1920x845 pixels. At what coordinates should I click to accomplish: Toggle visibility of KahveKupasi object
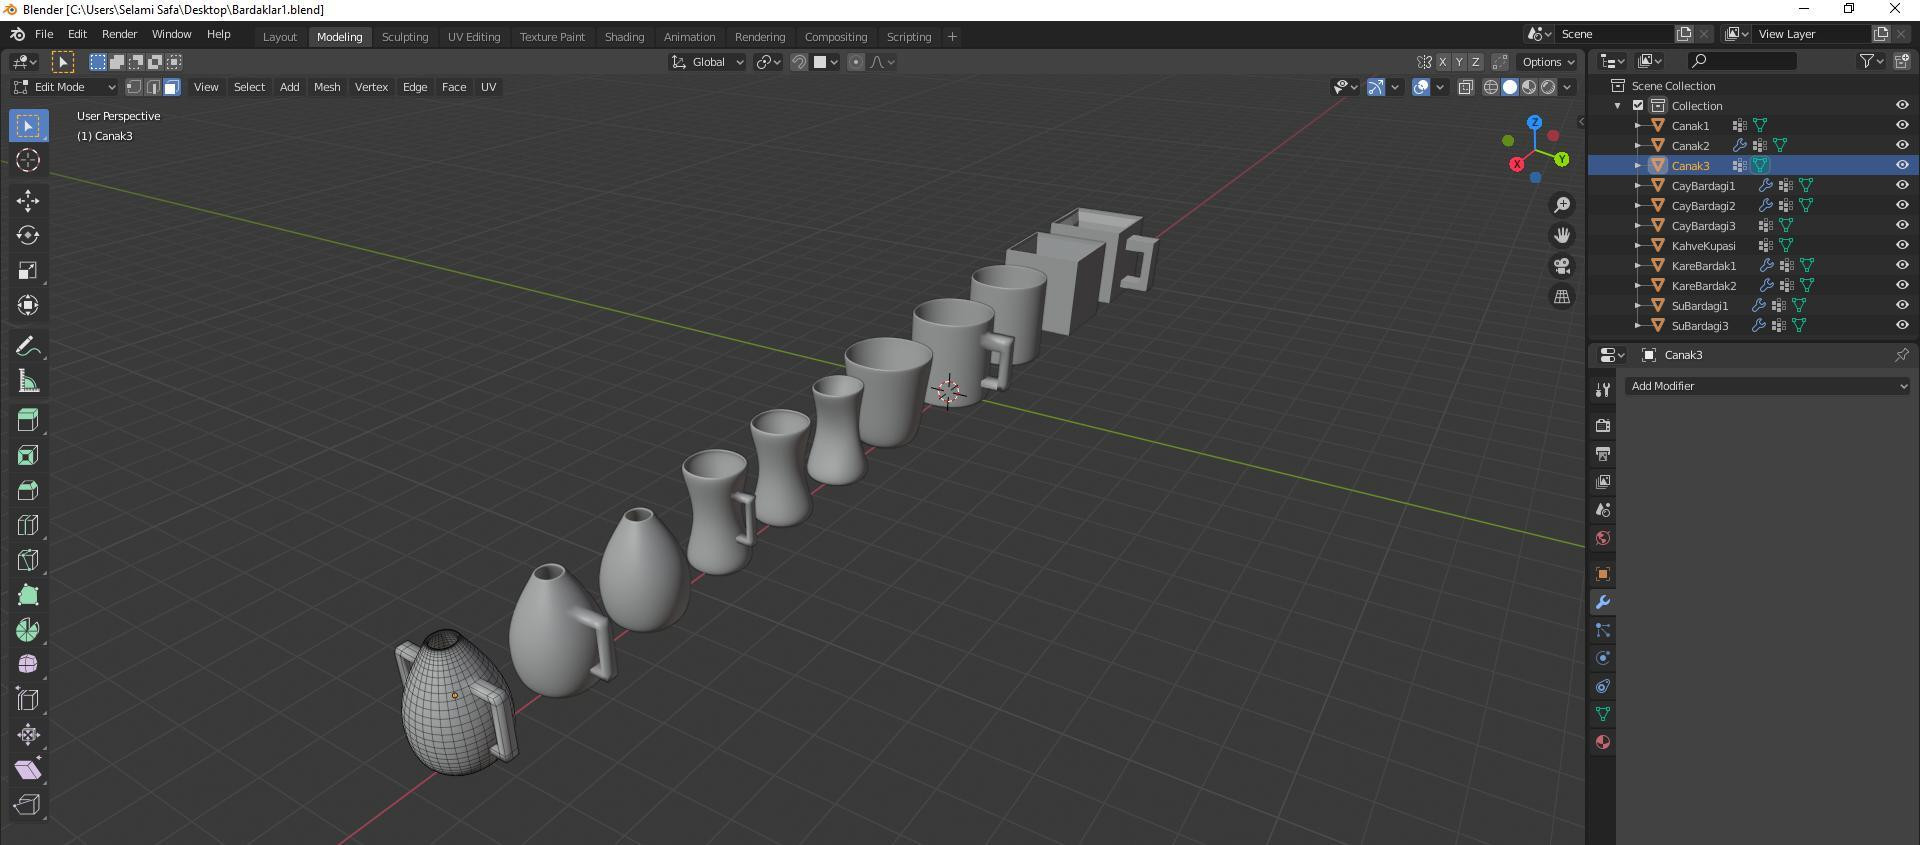click(1901, 246)
